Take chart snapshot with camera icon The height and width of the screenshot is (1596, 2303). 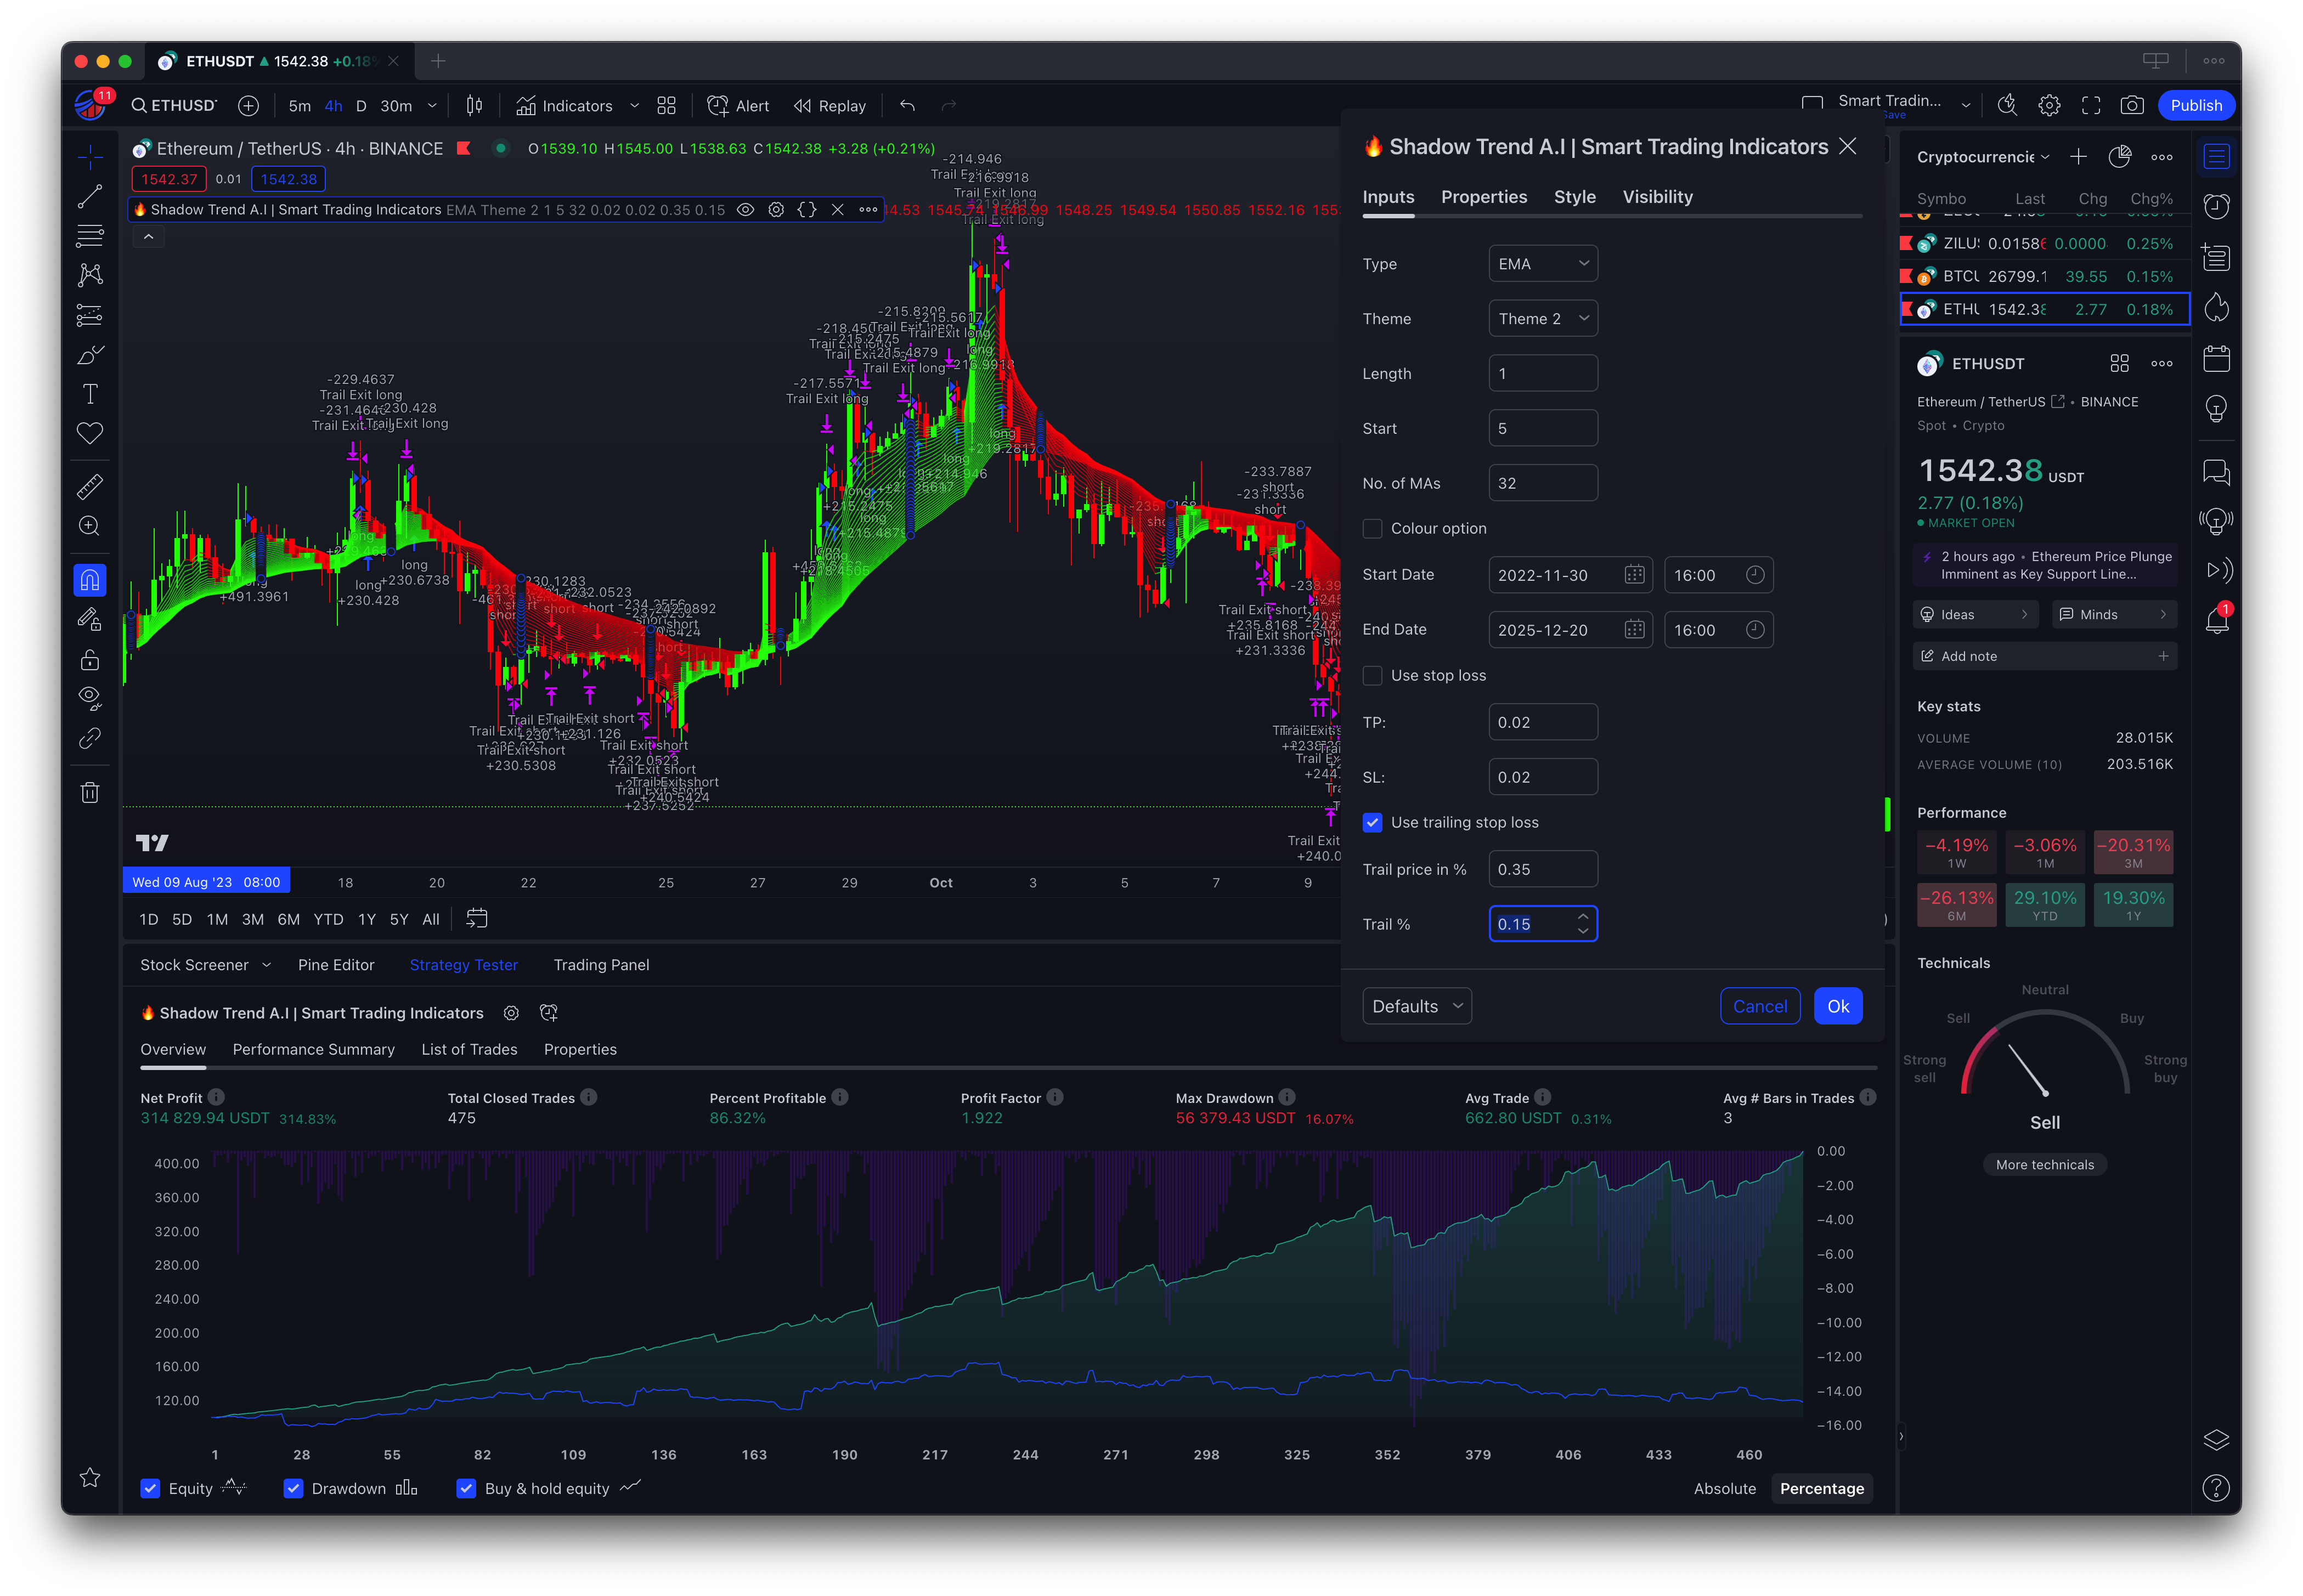point(2131,105)
